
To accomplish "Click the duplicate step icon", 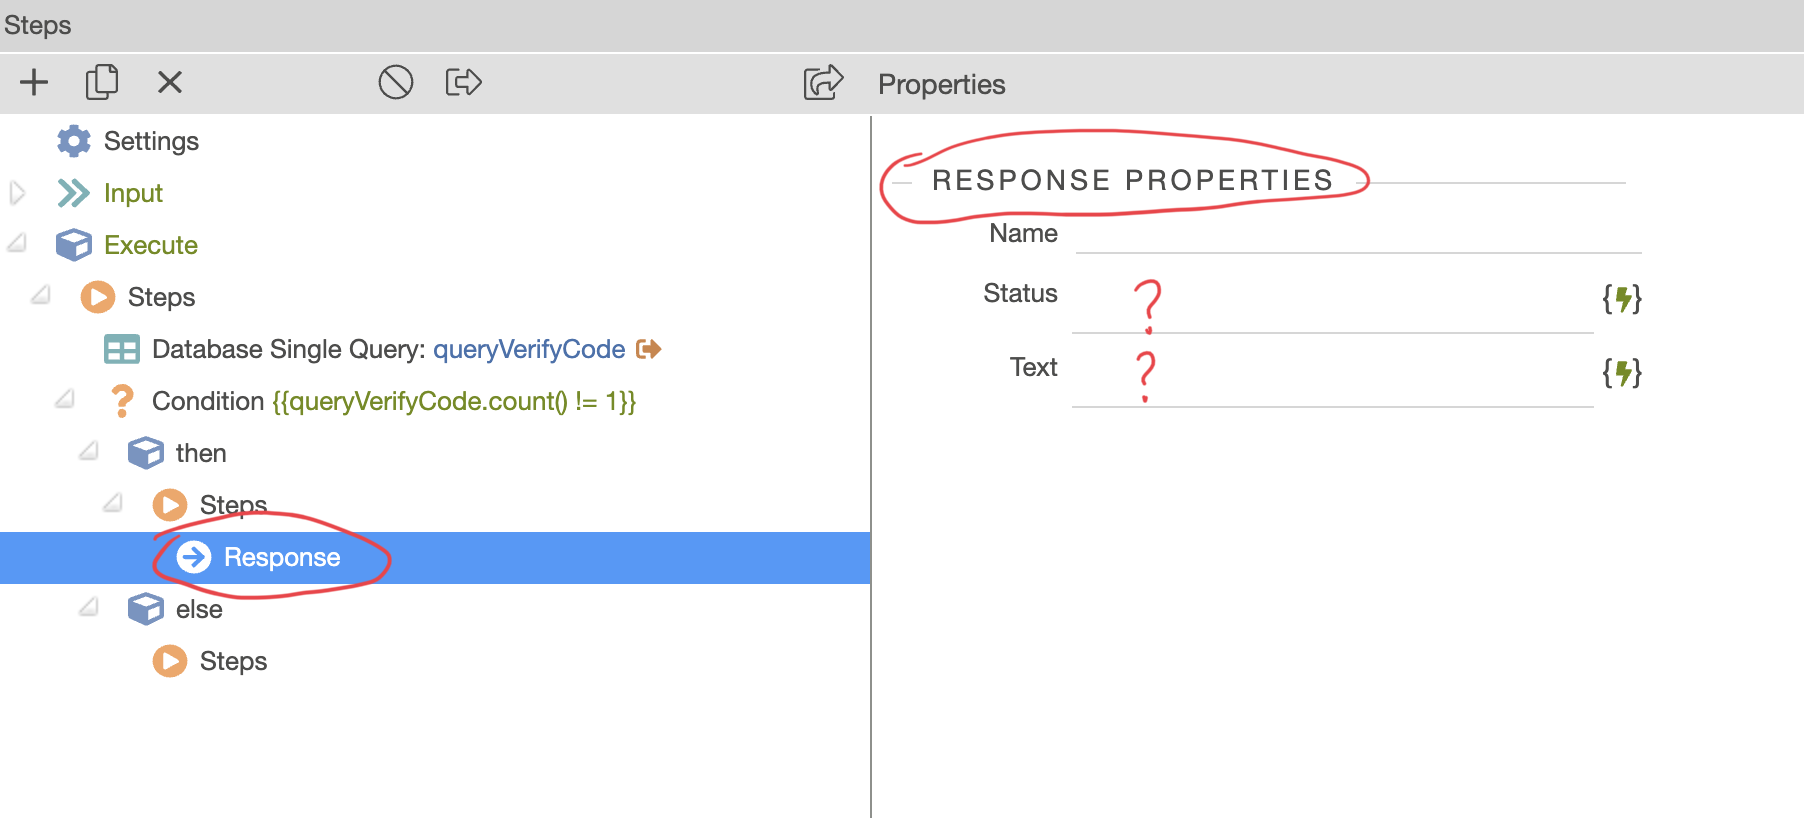I will pos(101,82).
